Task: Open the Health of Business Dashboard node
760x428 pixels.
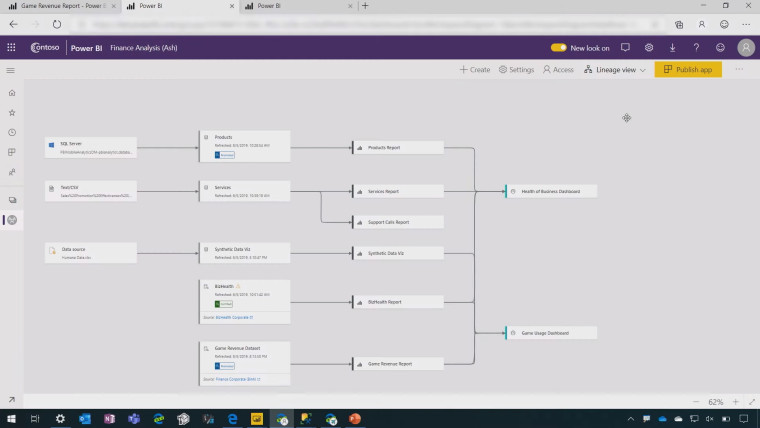Action: [552, 191]
